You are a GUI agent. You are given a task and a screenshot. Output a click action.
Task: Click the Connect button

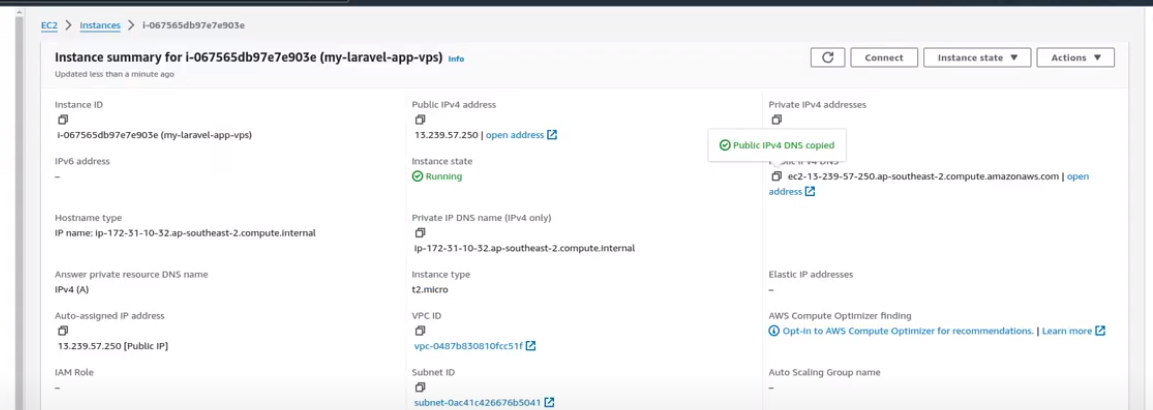point(884,58)
